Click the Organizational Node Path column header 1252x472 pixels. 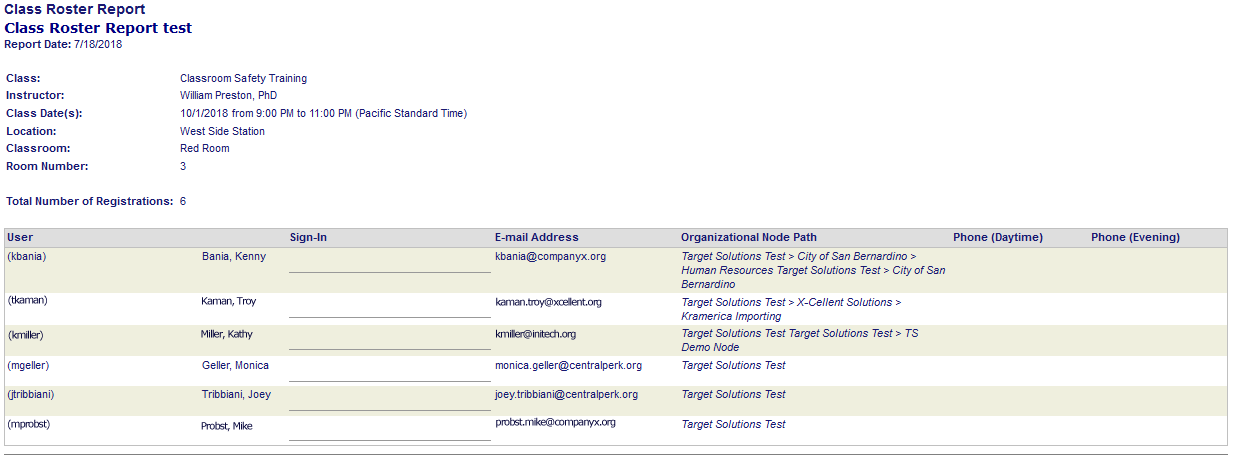point(748,237)
